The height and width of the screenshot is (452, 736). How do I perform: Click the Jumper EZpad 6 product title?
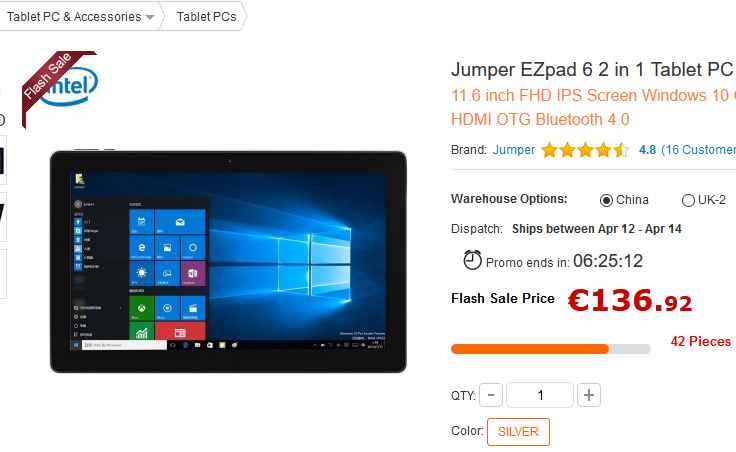pos(592,69)
